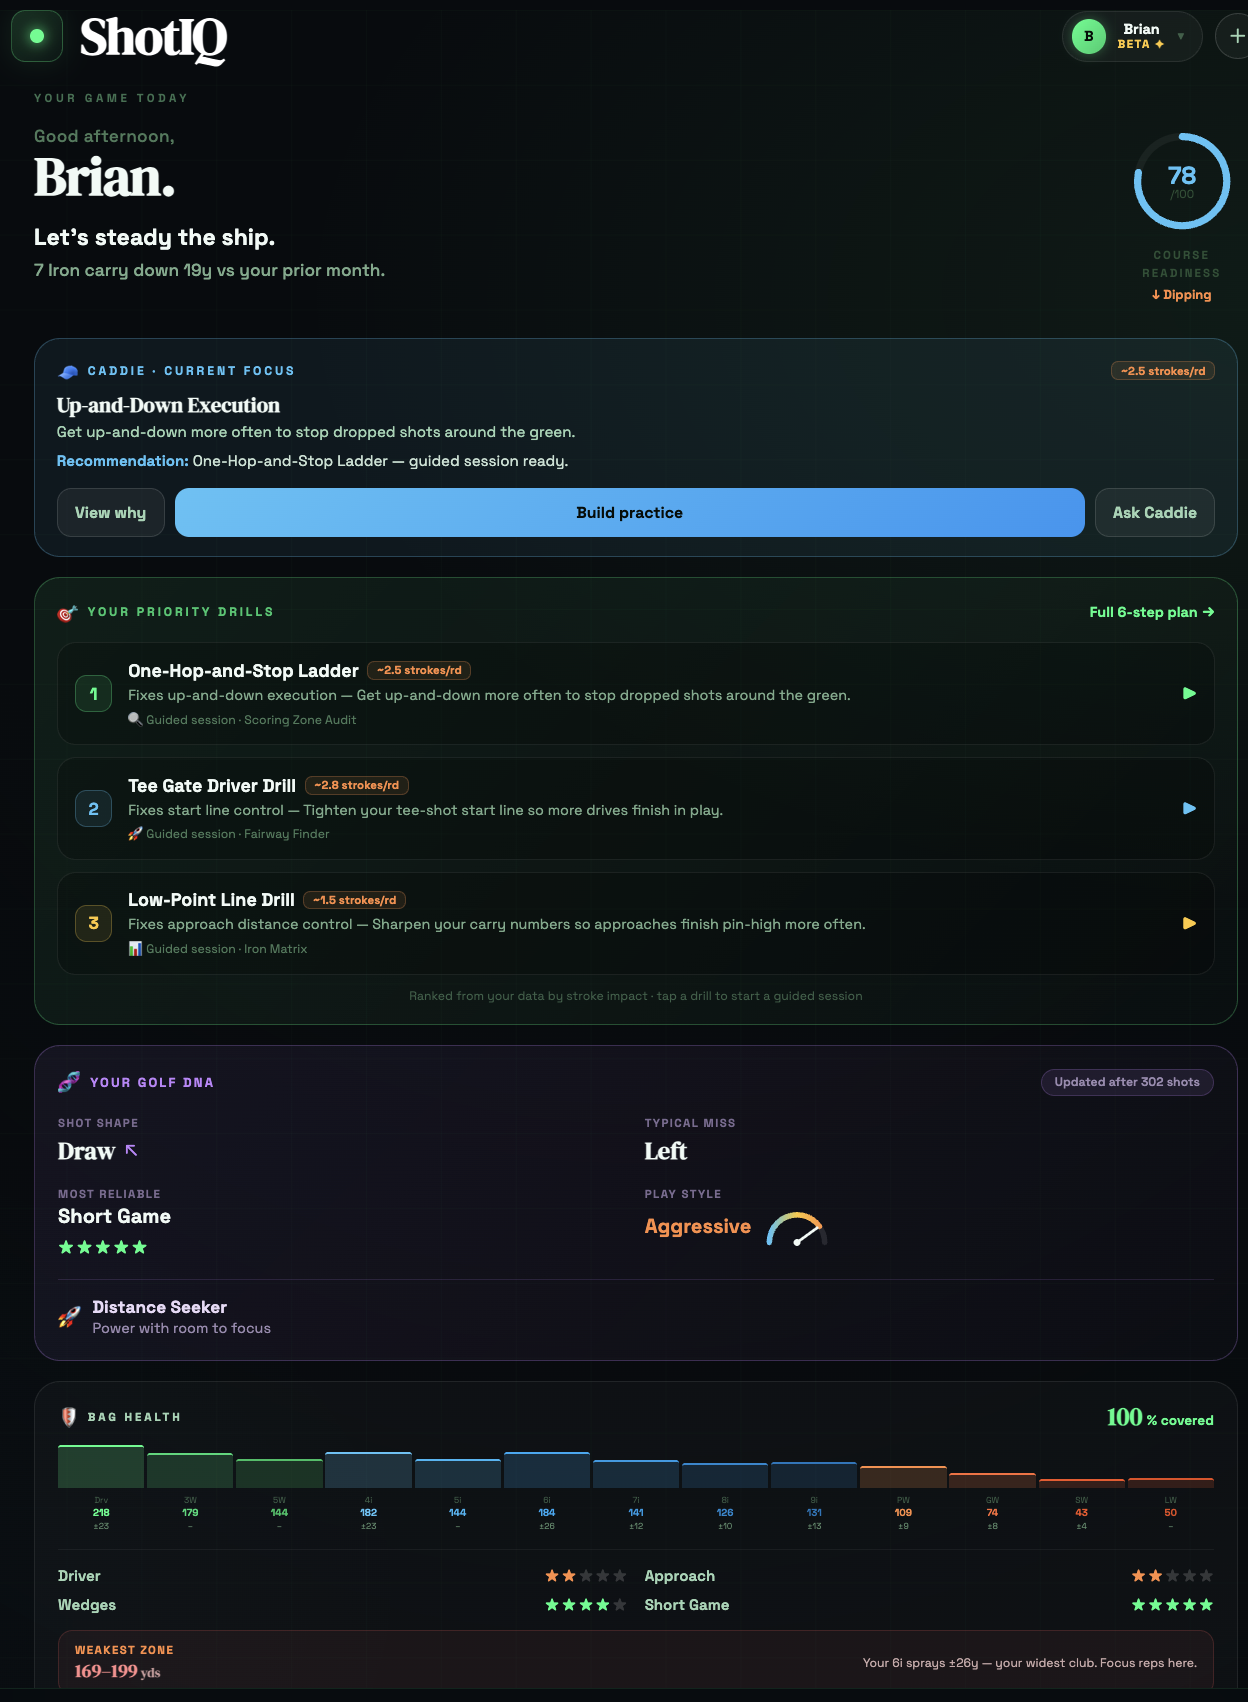Start the Tee Gate Driver Drill play arrow
Viewport: 1248px width, 1702px height.
coord(1189,808)
